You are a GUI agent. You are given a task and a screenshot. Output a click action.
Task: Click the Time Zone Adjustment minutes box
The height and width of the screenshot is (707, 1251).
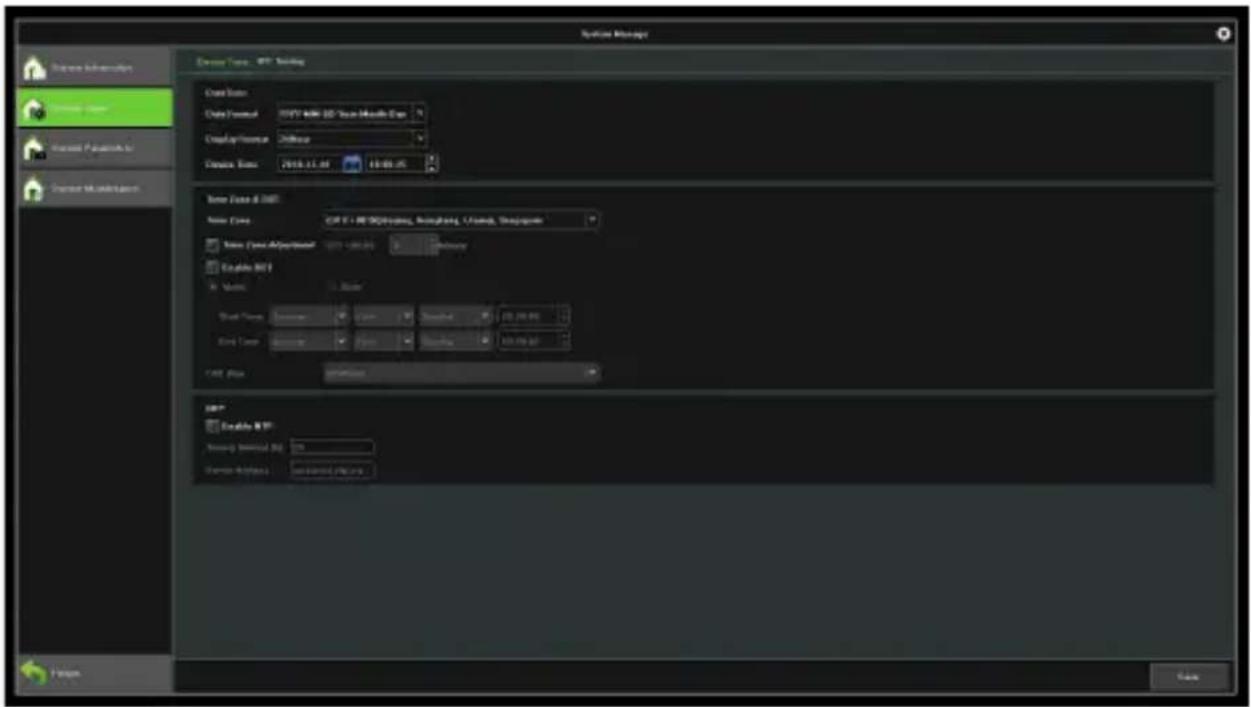413,245
